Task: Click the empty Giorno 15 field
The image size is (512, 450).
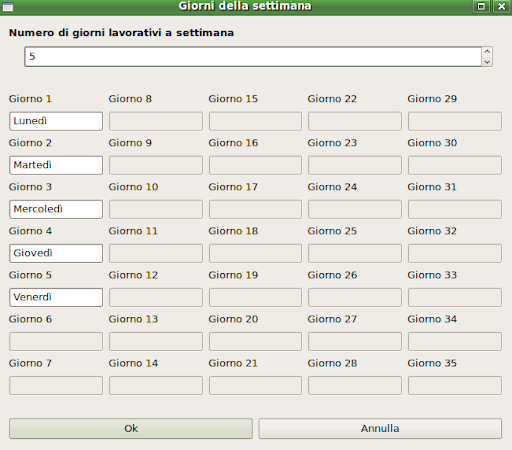Action: pos(255,121)
